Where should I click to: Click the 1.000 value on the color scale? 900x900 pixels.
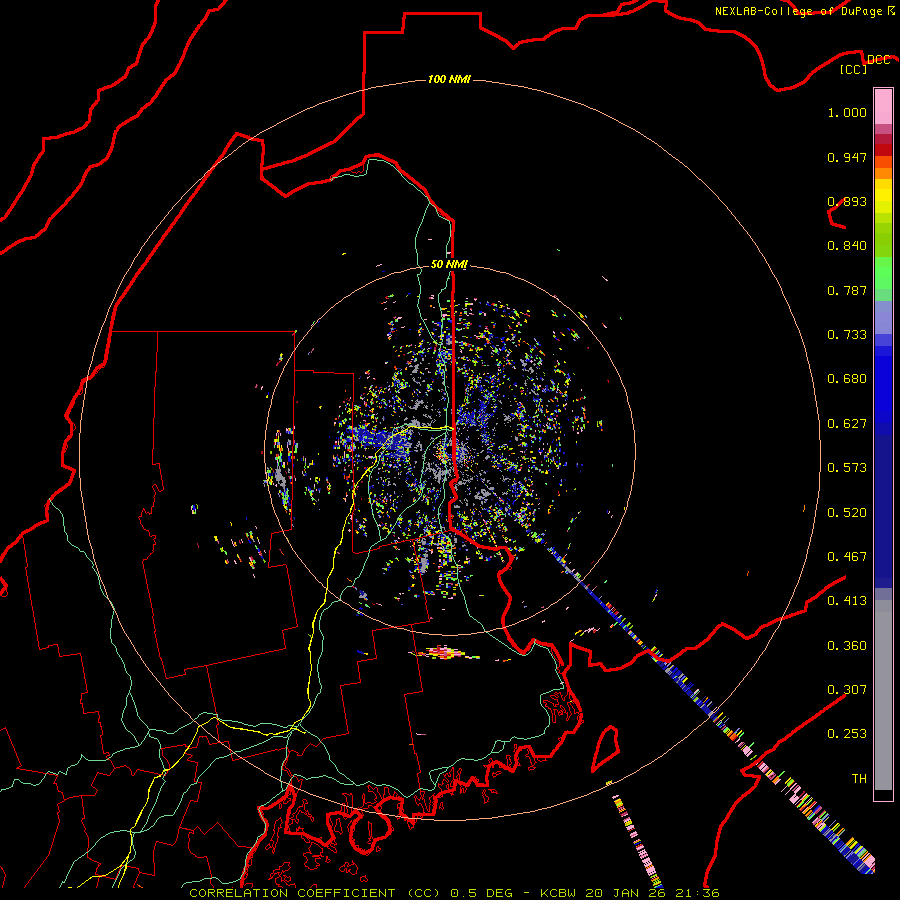tap(847, 112)
